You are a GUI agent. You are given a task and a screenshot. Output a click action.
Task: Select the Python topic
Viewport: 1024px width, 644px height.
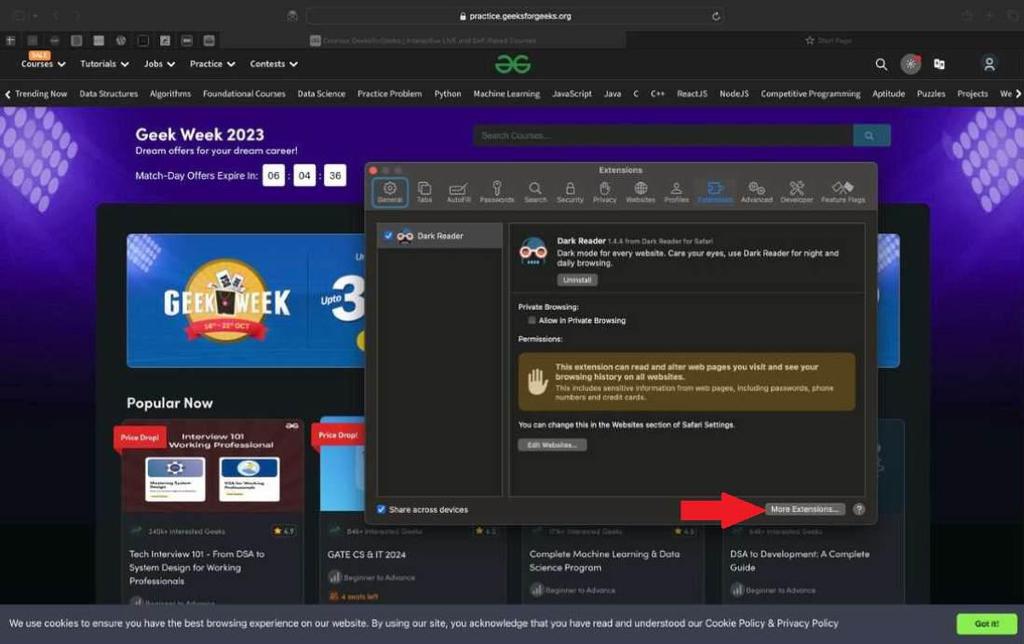[447, 94]
